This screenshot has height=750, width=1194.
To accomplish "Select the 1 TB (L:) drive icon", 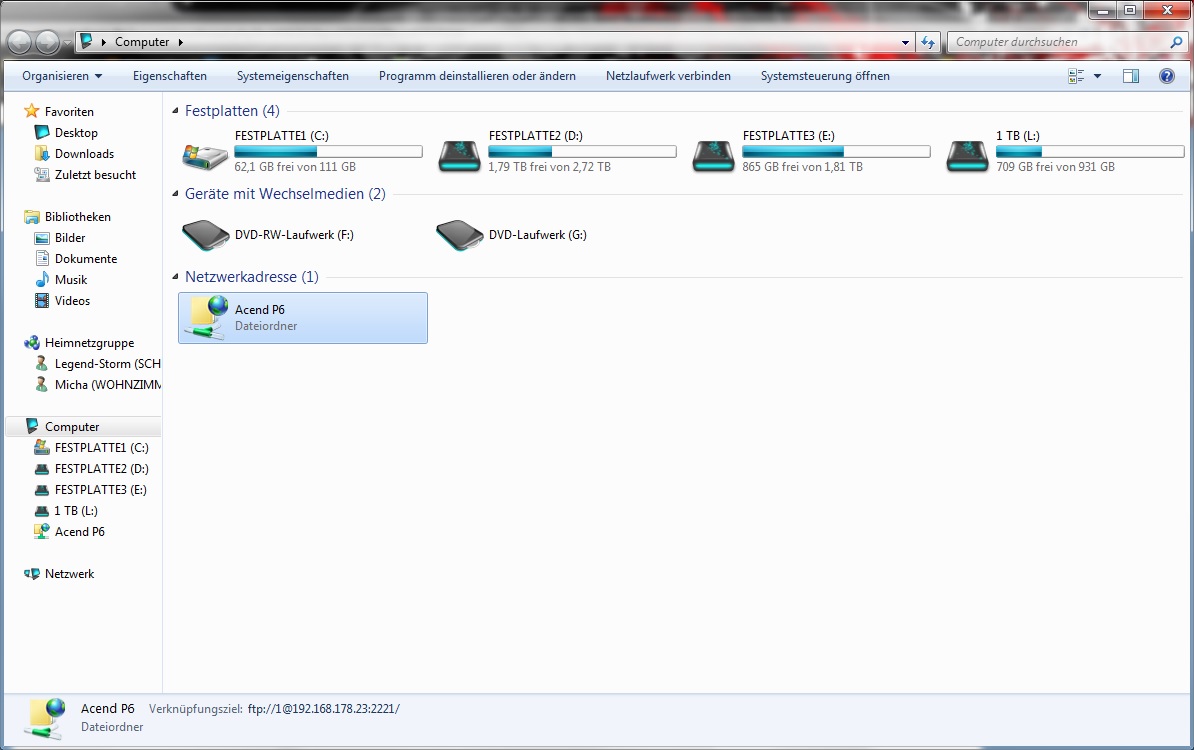I will 967,155.
